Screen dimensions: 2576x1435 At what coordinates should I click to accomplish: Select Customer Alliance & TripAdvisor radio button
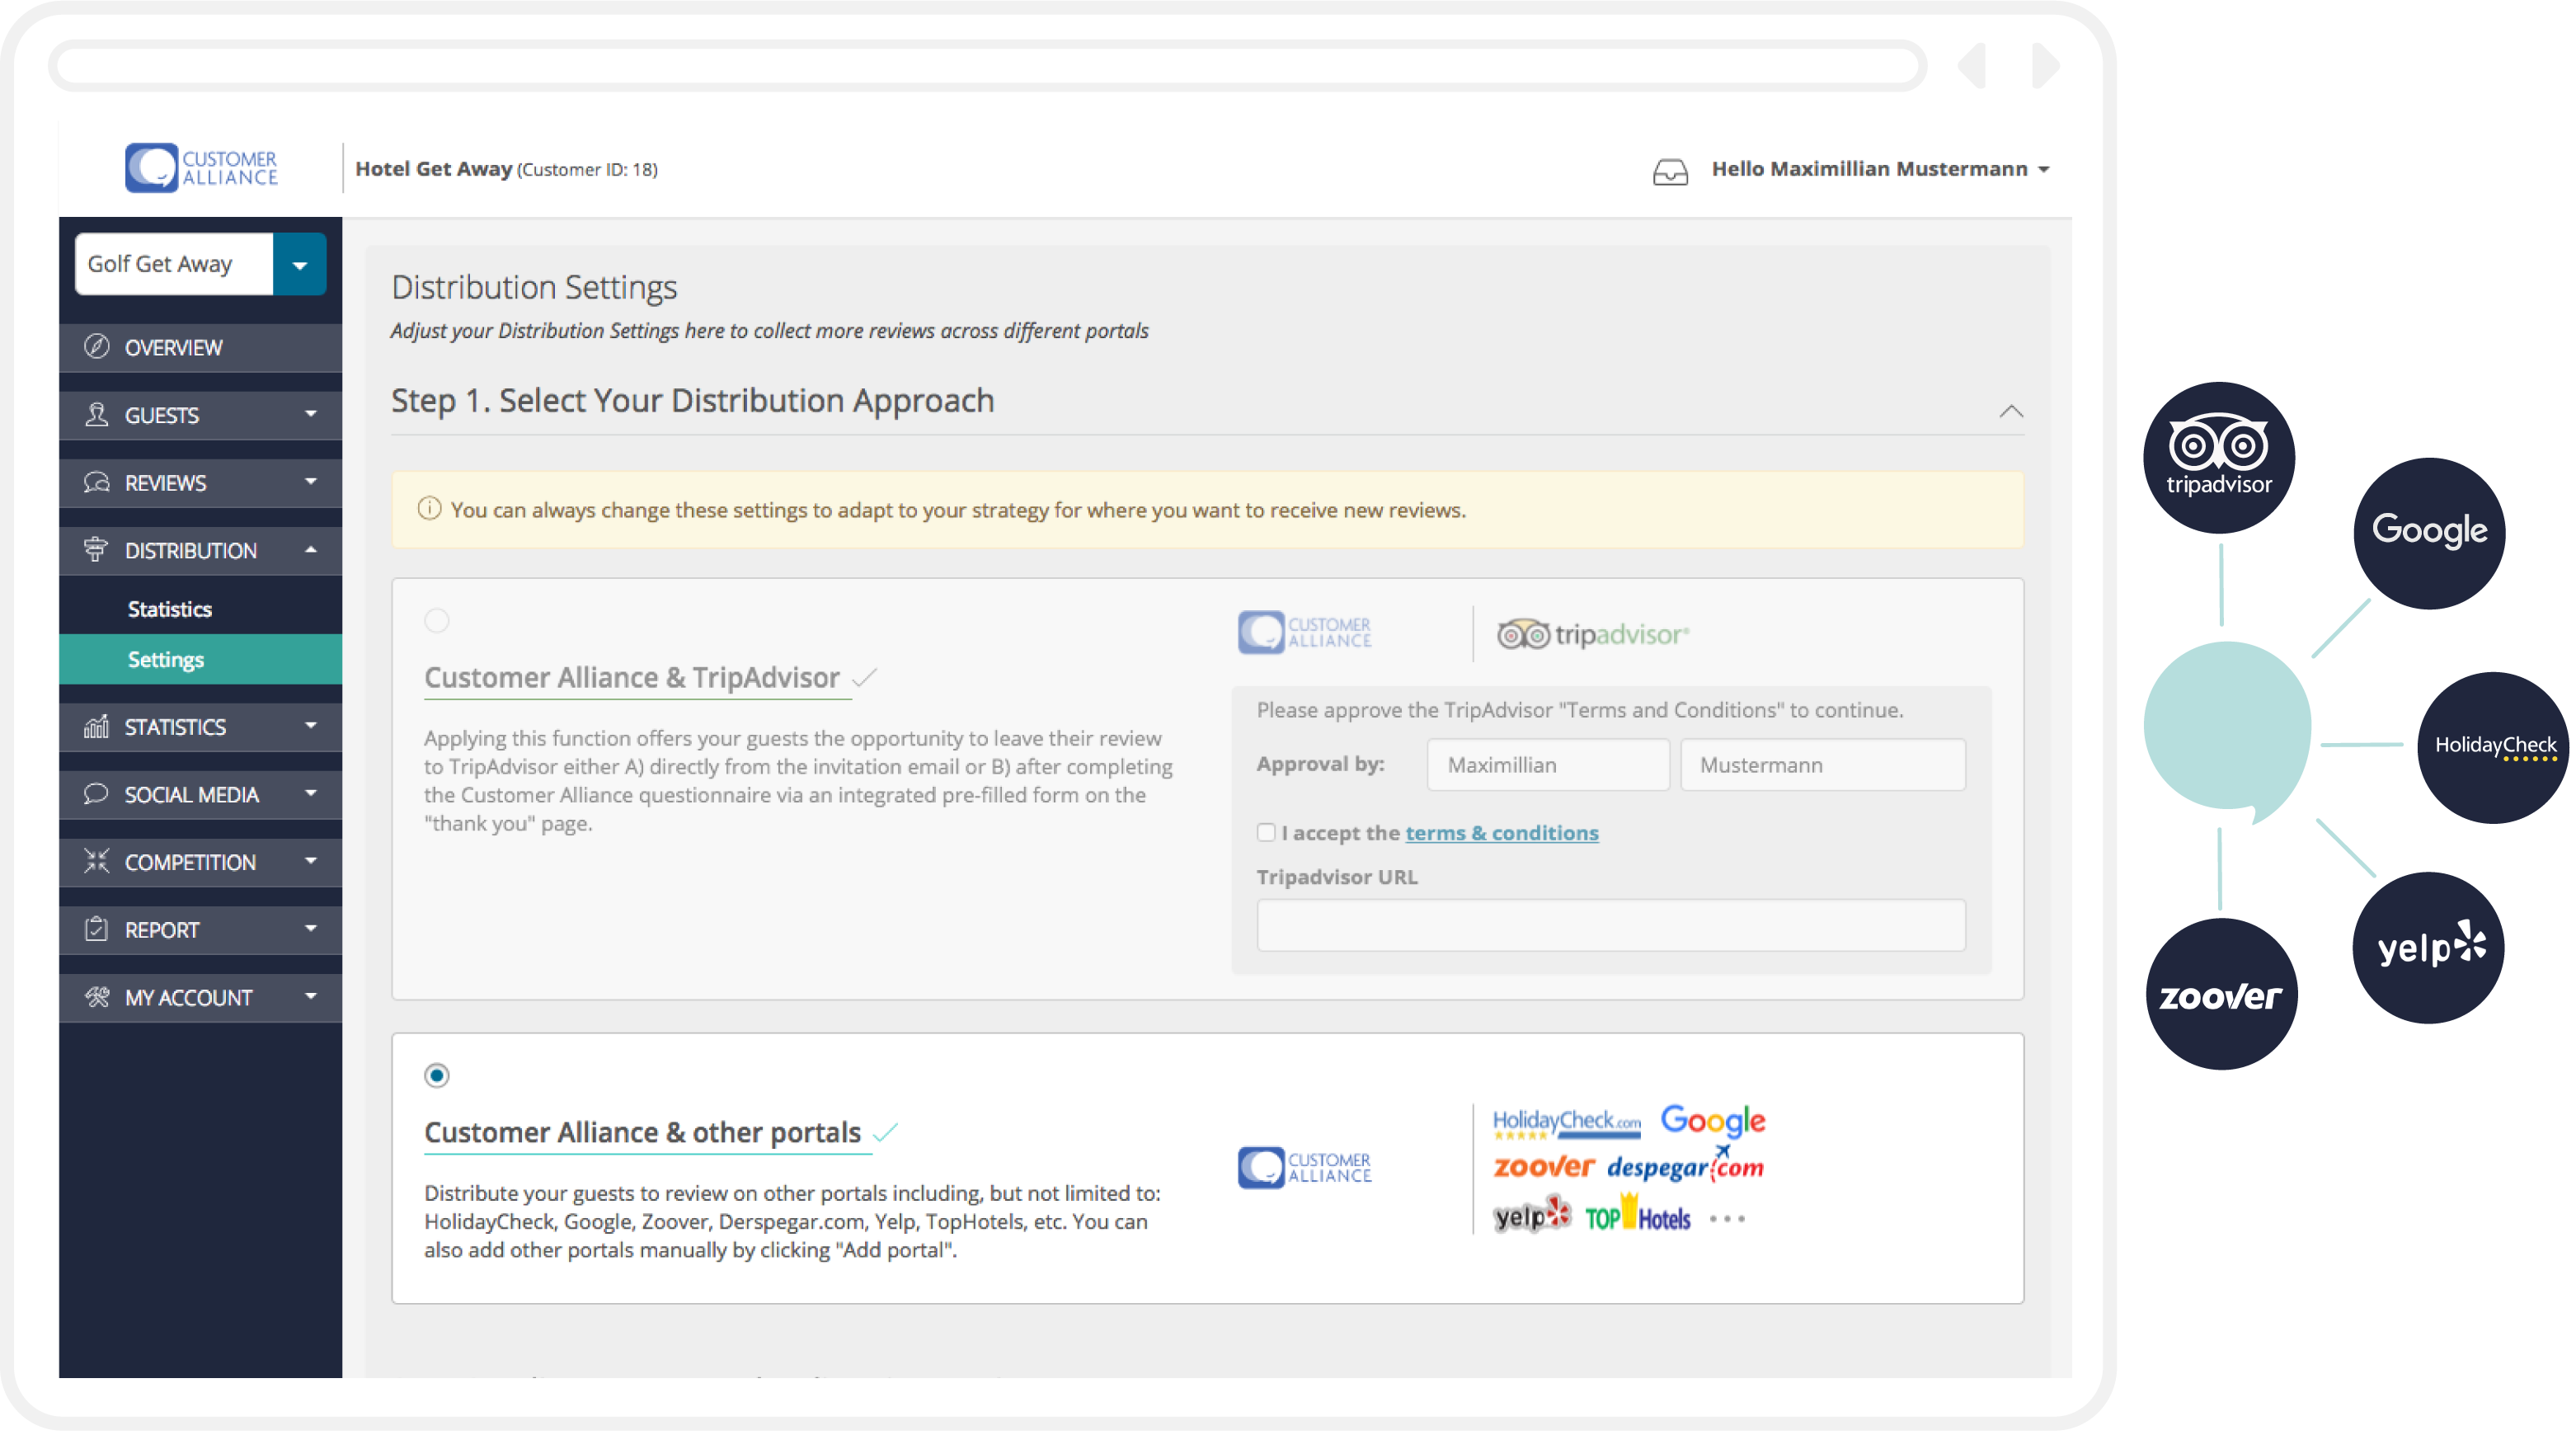coord(437,621)
